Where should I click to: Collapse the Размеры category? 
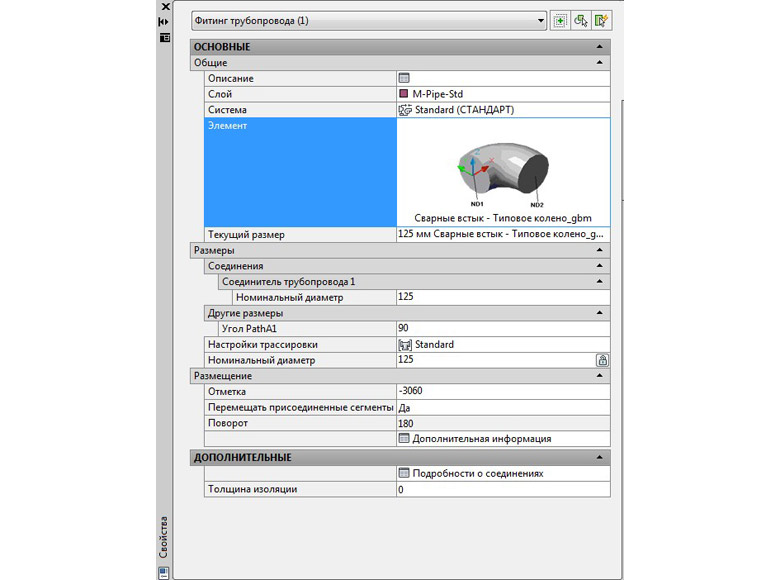tap(599, 250)
